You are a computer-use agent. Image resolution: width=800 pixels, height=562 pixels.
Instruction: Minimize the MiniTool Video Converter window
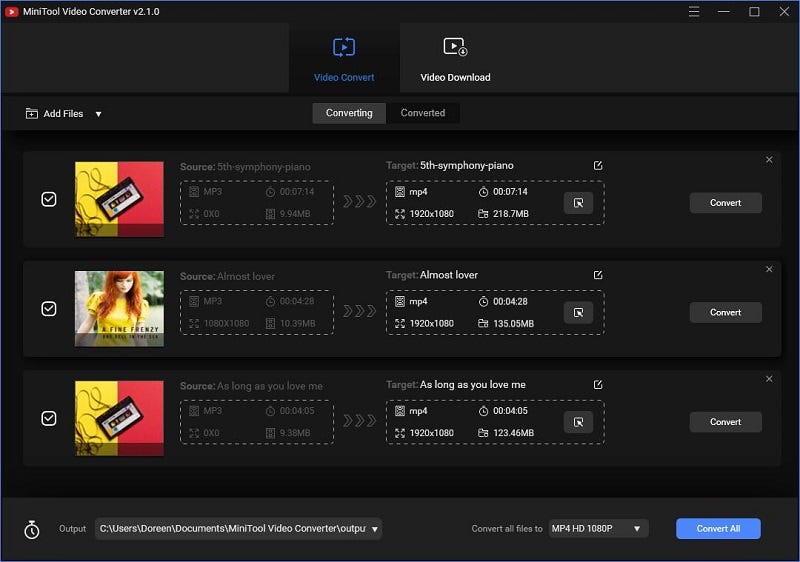pos(723,11)
